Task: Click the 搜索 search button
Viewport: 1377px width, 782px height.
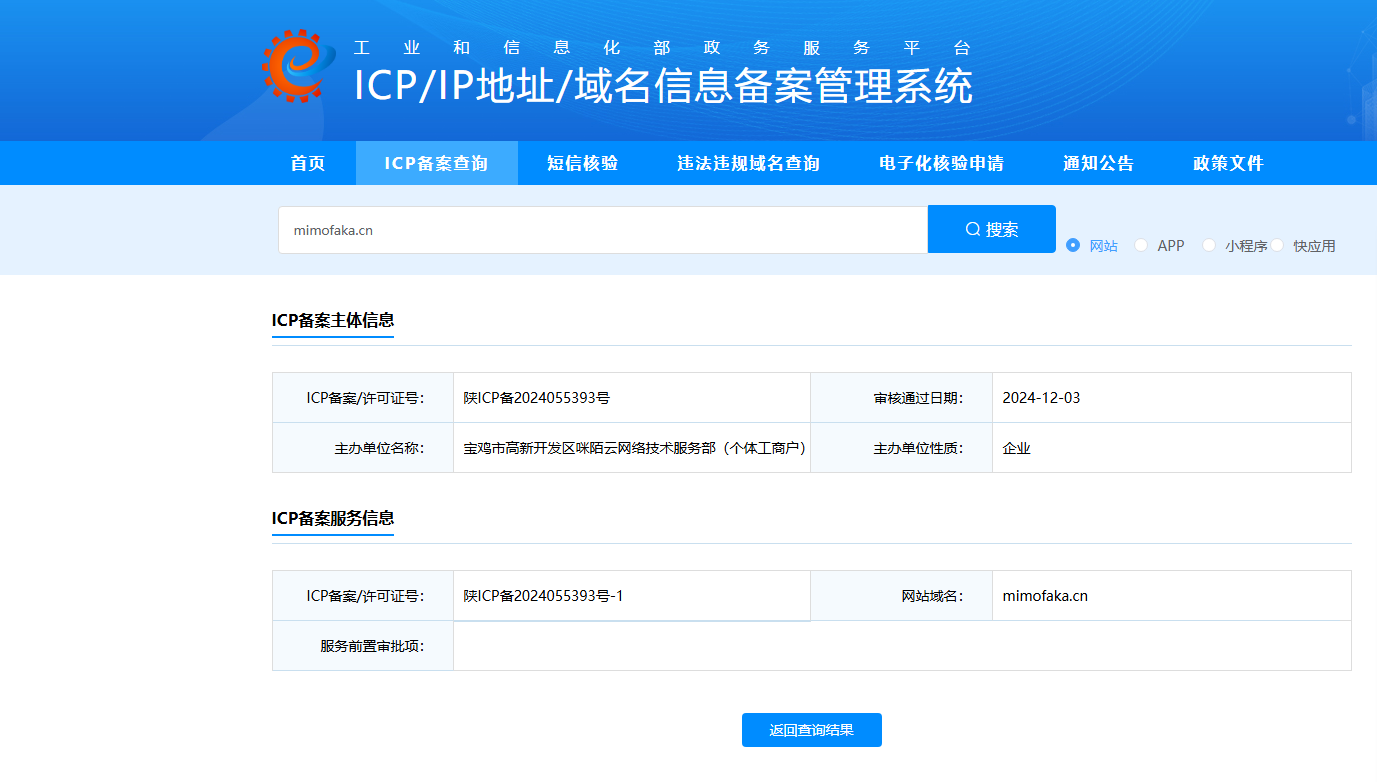Action: [x=992, y=229]
